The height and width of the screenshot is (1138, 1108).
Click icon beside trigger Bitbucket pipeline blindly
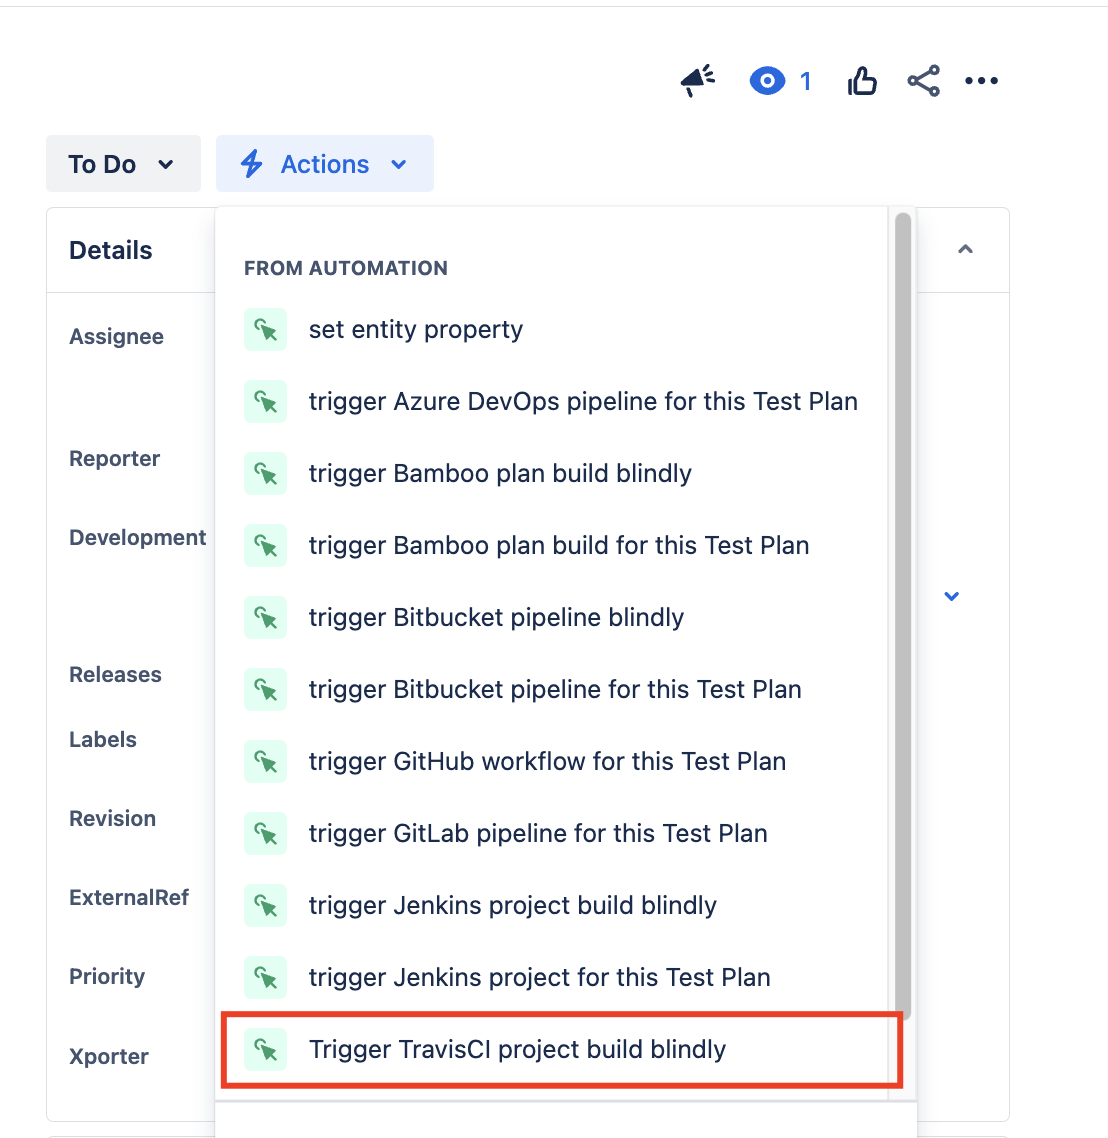click(266, 618)
